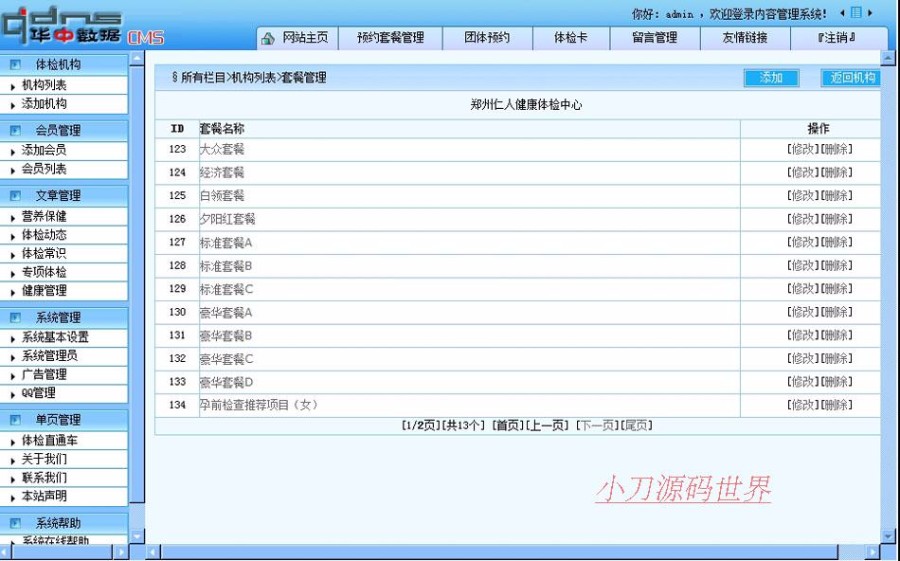The width and height of the screenshot is (900, 561).
Task: Click 修改 for 夕阳红套餐 row
Action: (803, 219)
